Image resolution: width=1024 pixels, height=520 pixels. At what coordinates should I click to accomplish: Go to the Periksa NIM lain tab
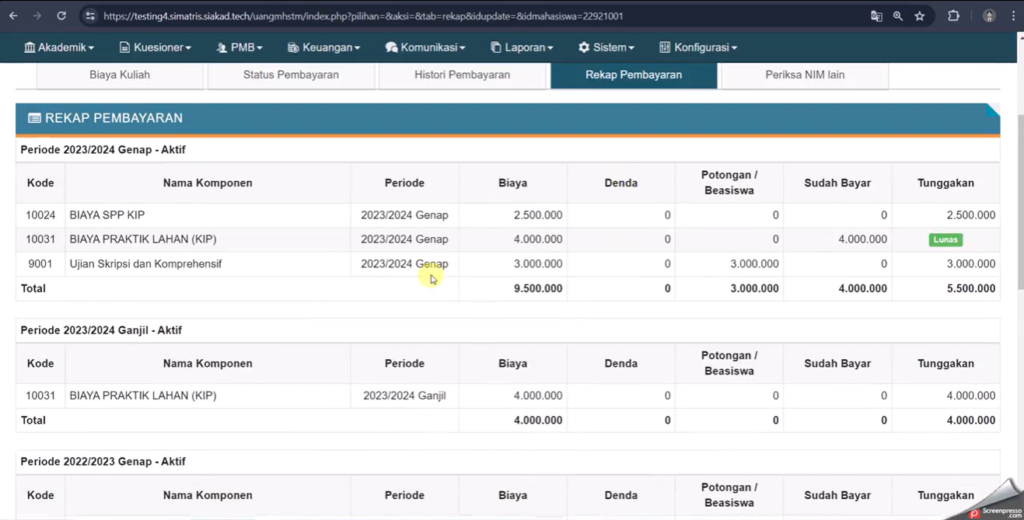coord(805,75)
